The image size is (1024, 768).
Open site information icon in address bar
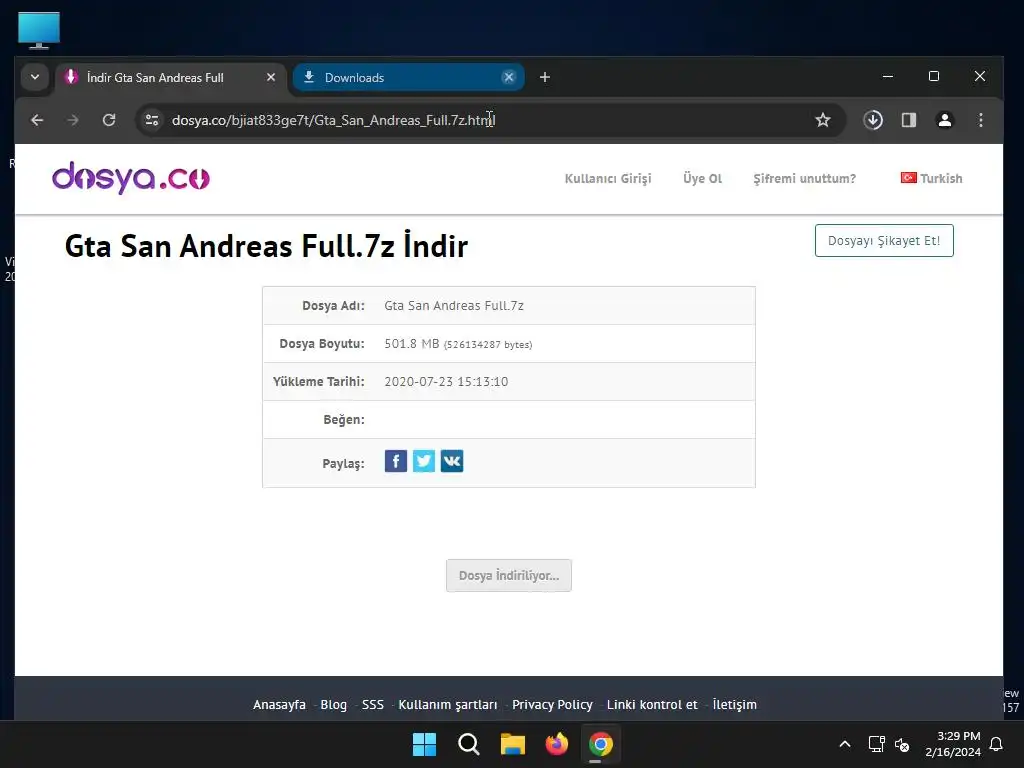(152, 120)
